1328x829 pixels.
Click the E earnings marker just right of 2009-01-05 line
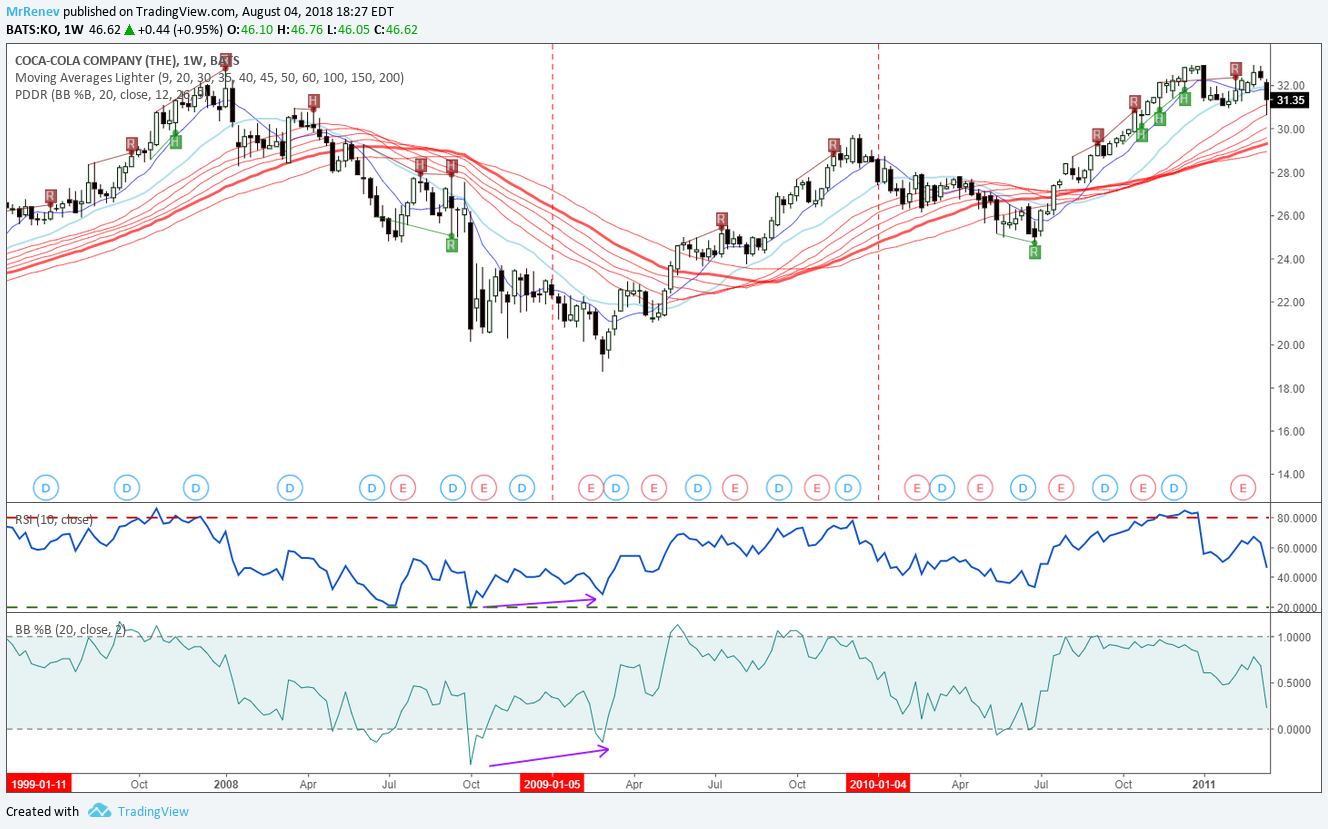click(591, 488)
